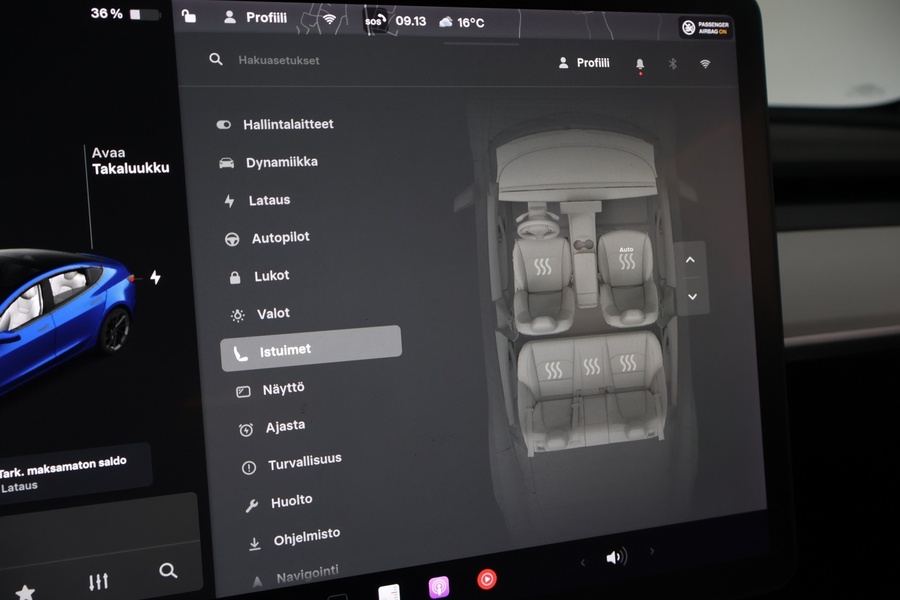Toggle the rear middle seat heater
The width and height of the screenshot is (900, 600).
tap(590, 365)
